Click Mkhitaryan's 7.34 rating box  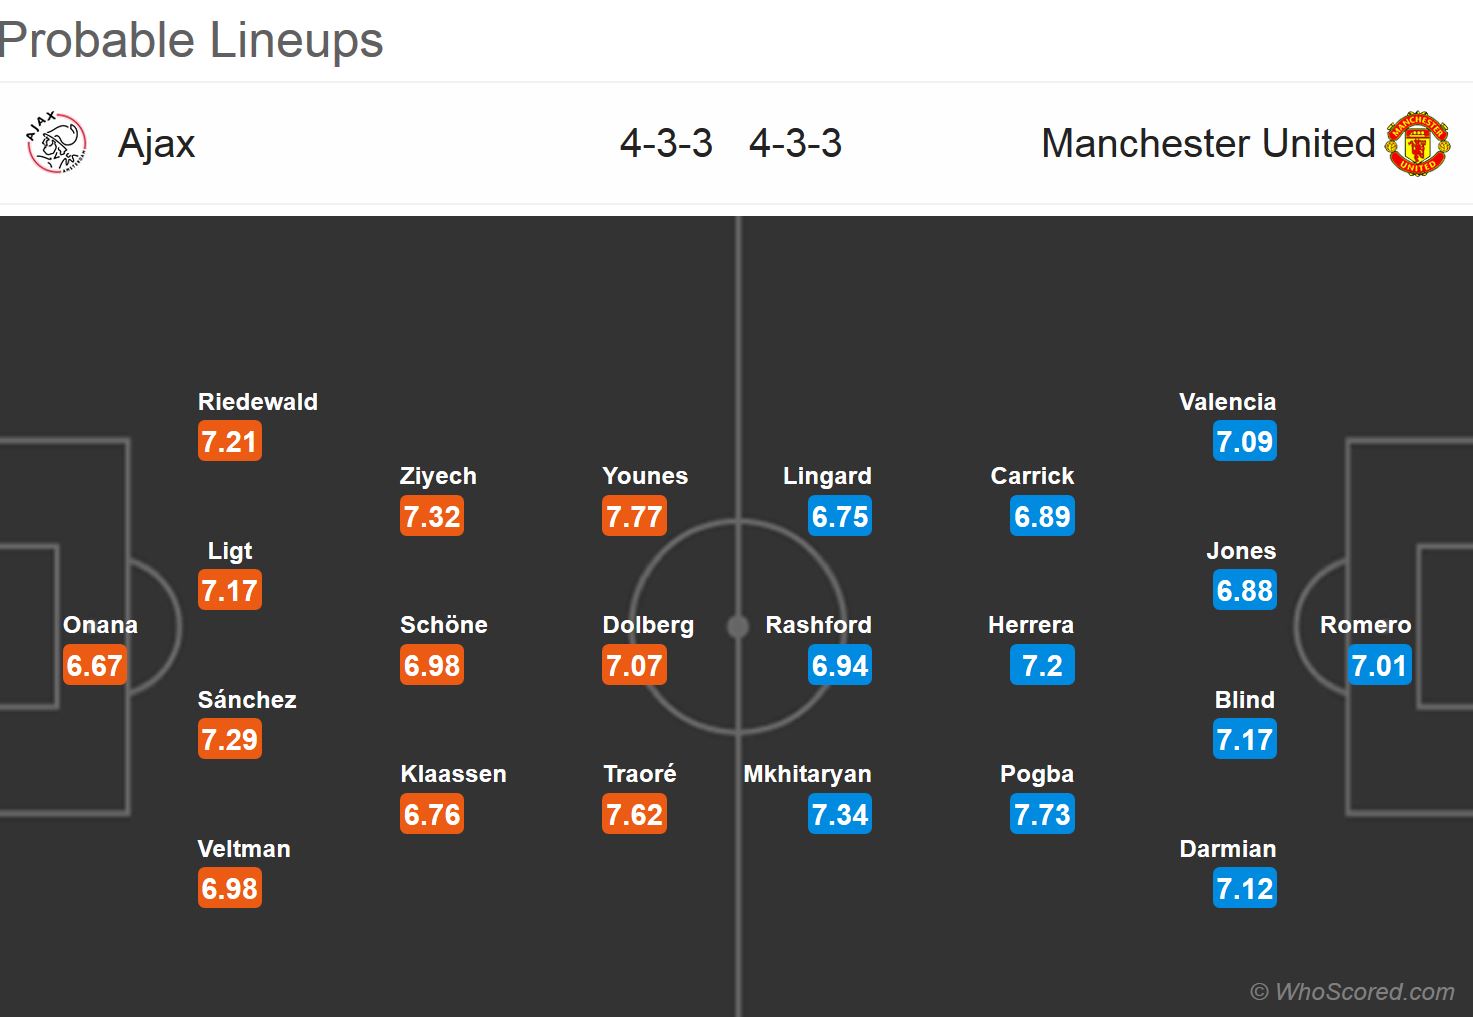pyautogui.click(x=840, y=814)
